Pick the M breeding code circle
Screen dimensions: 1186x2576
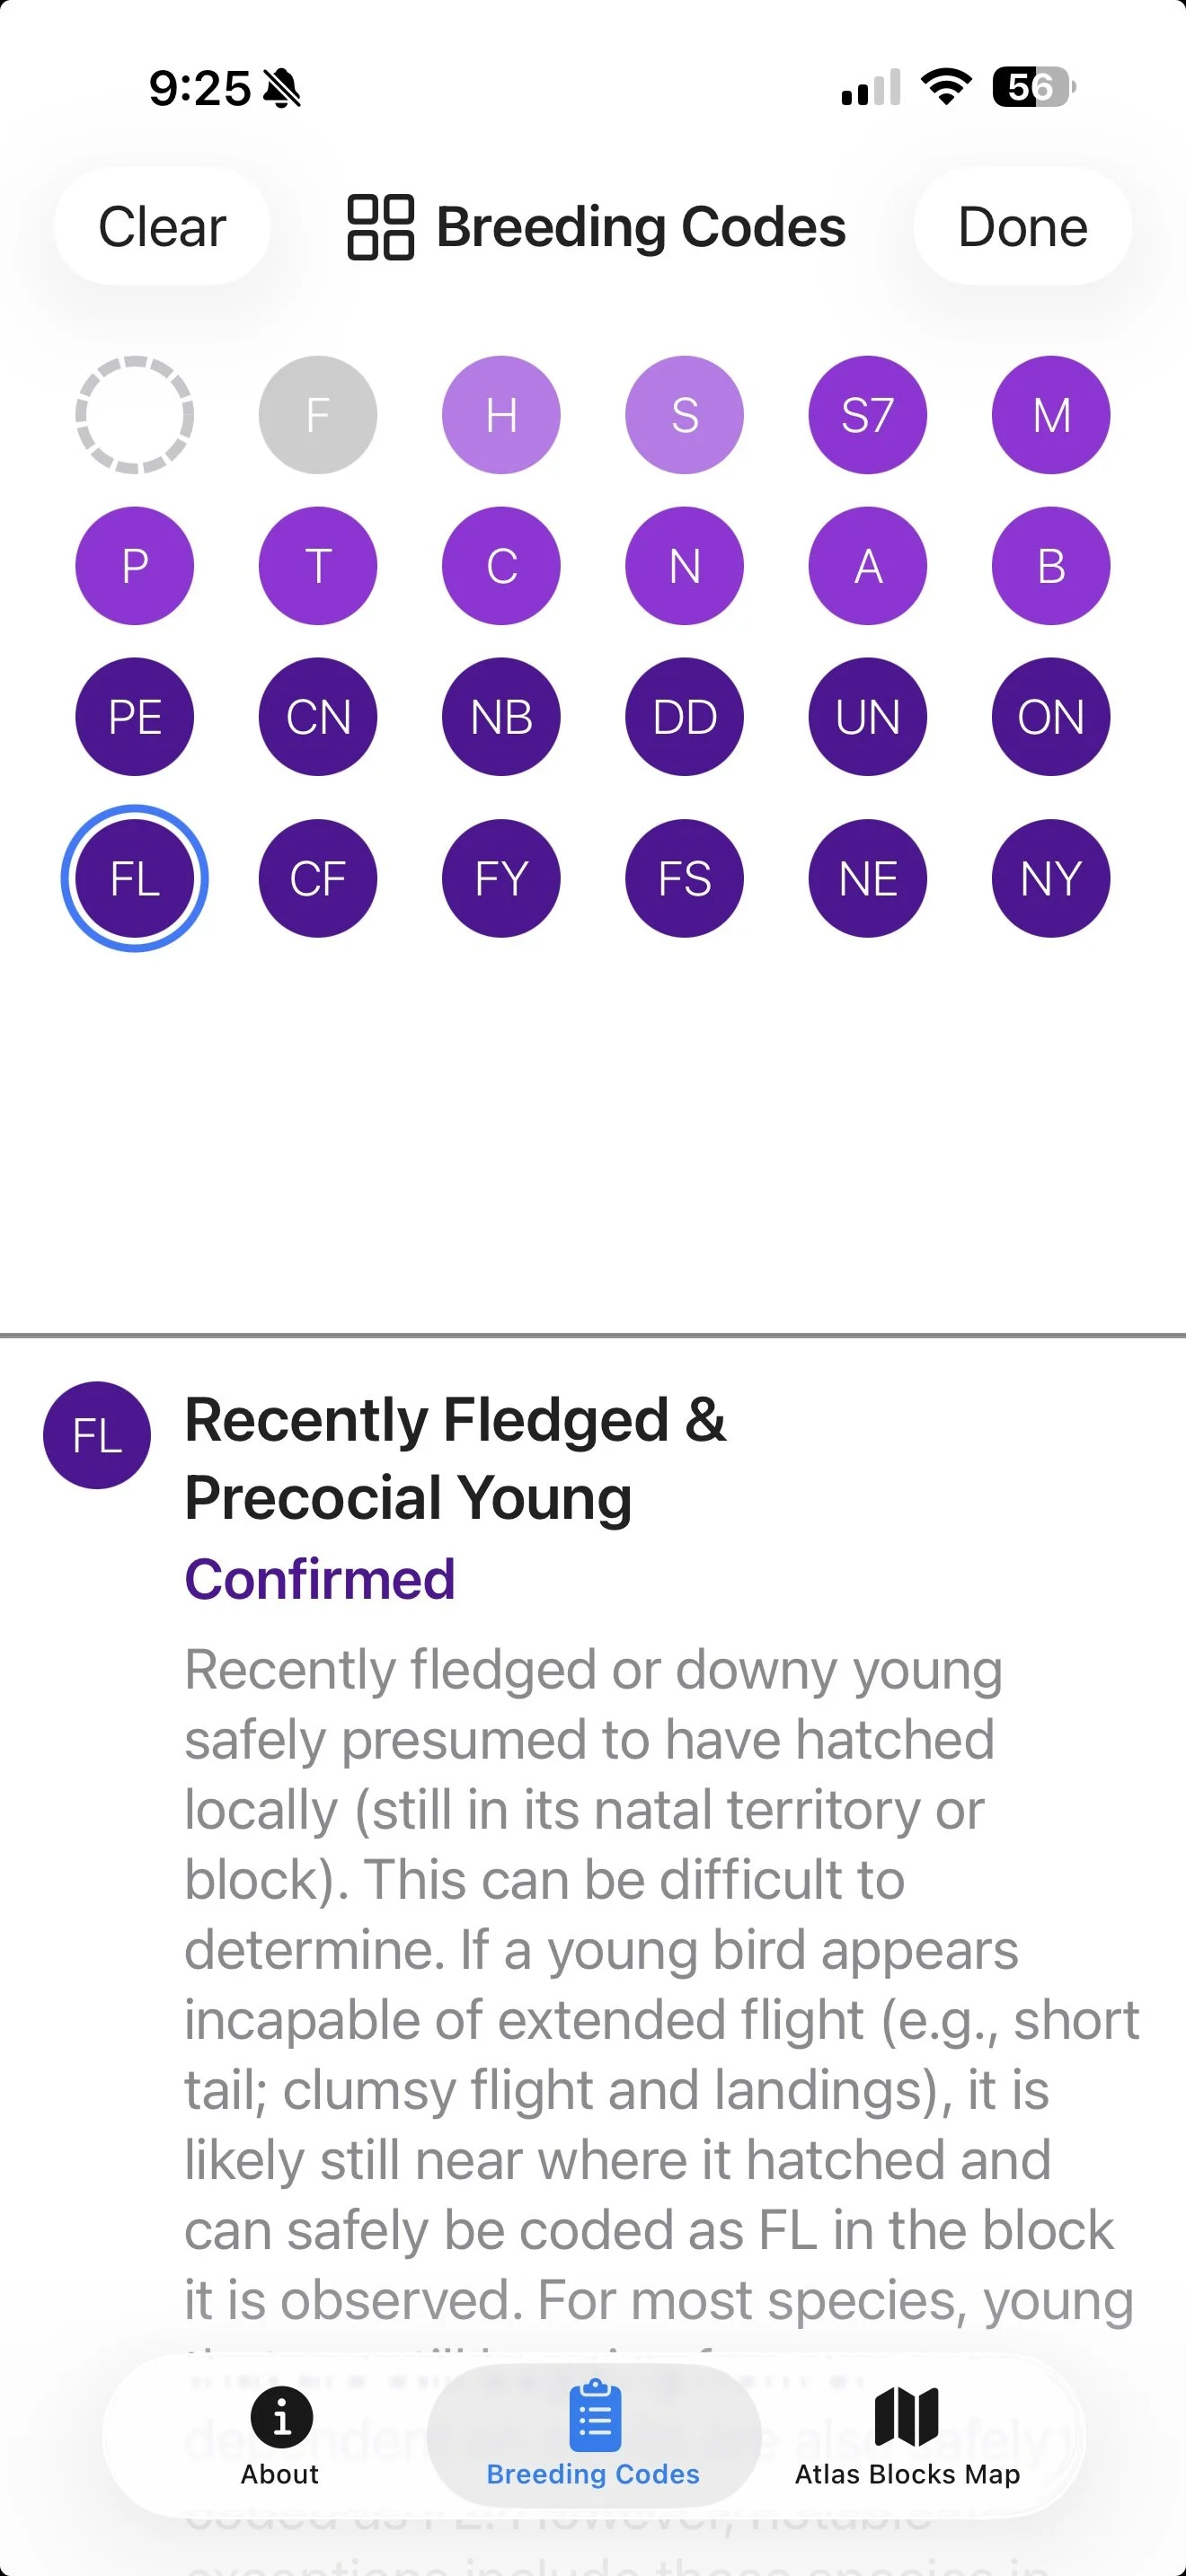tap(1051, 414)
